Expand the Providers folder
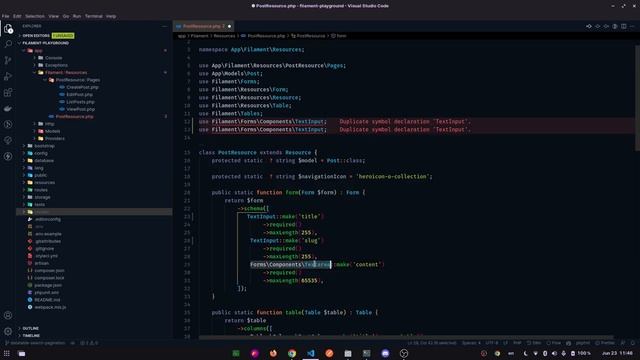 point(55,138)
